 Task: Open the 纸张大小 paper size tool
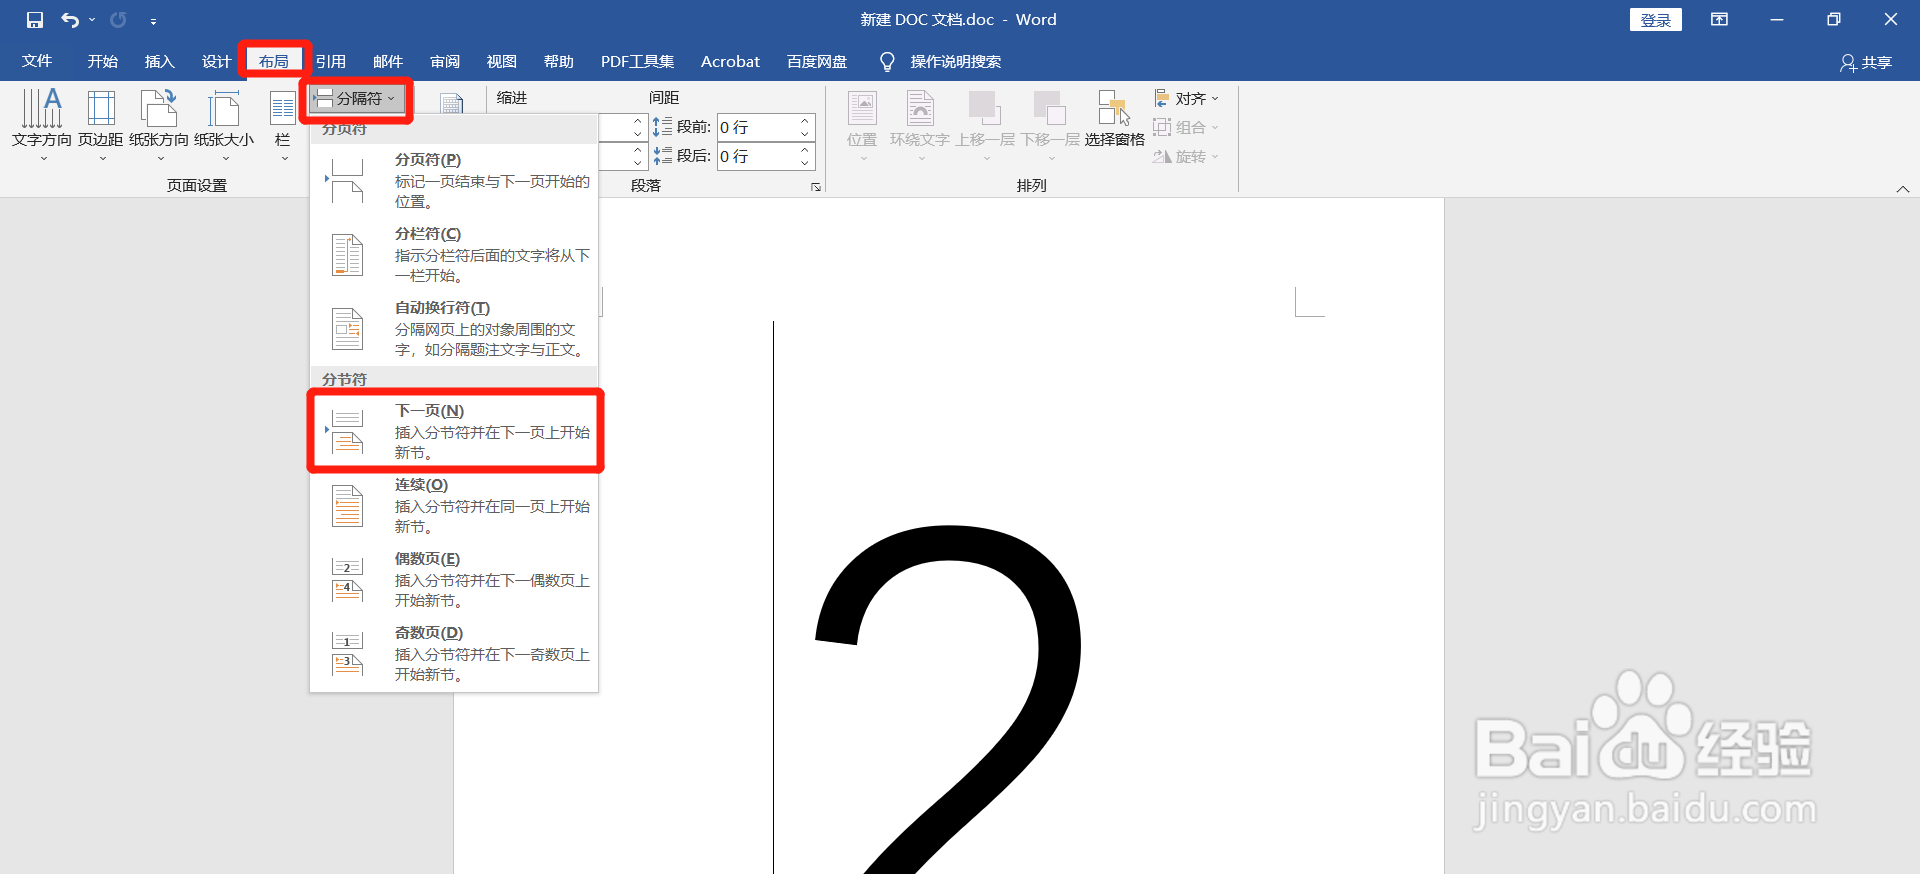pyautogui.click(x=224, y=124)
